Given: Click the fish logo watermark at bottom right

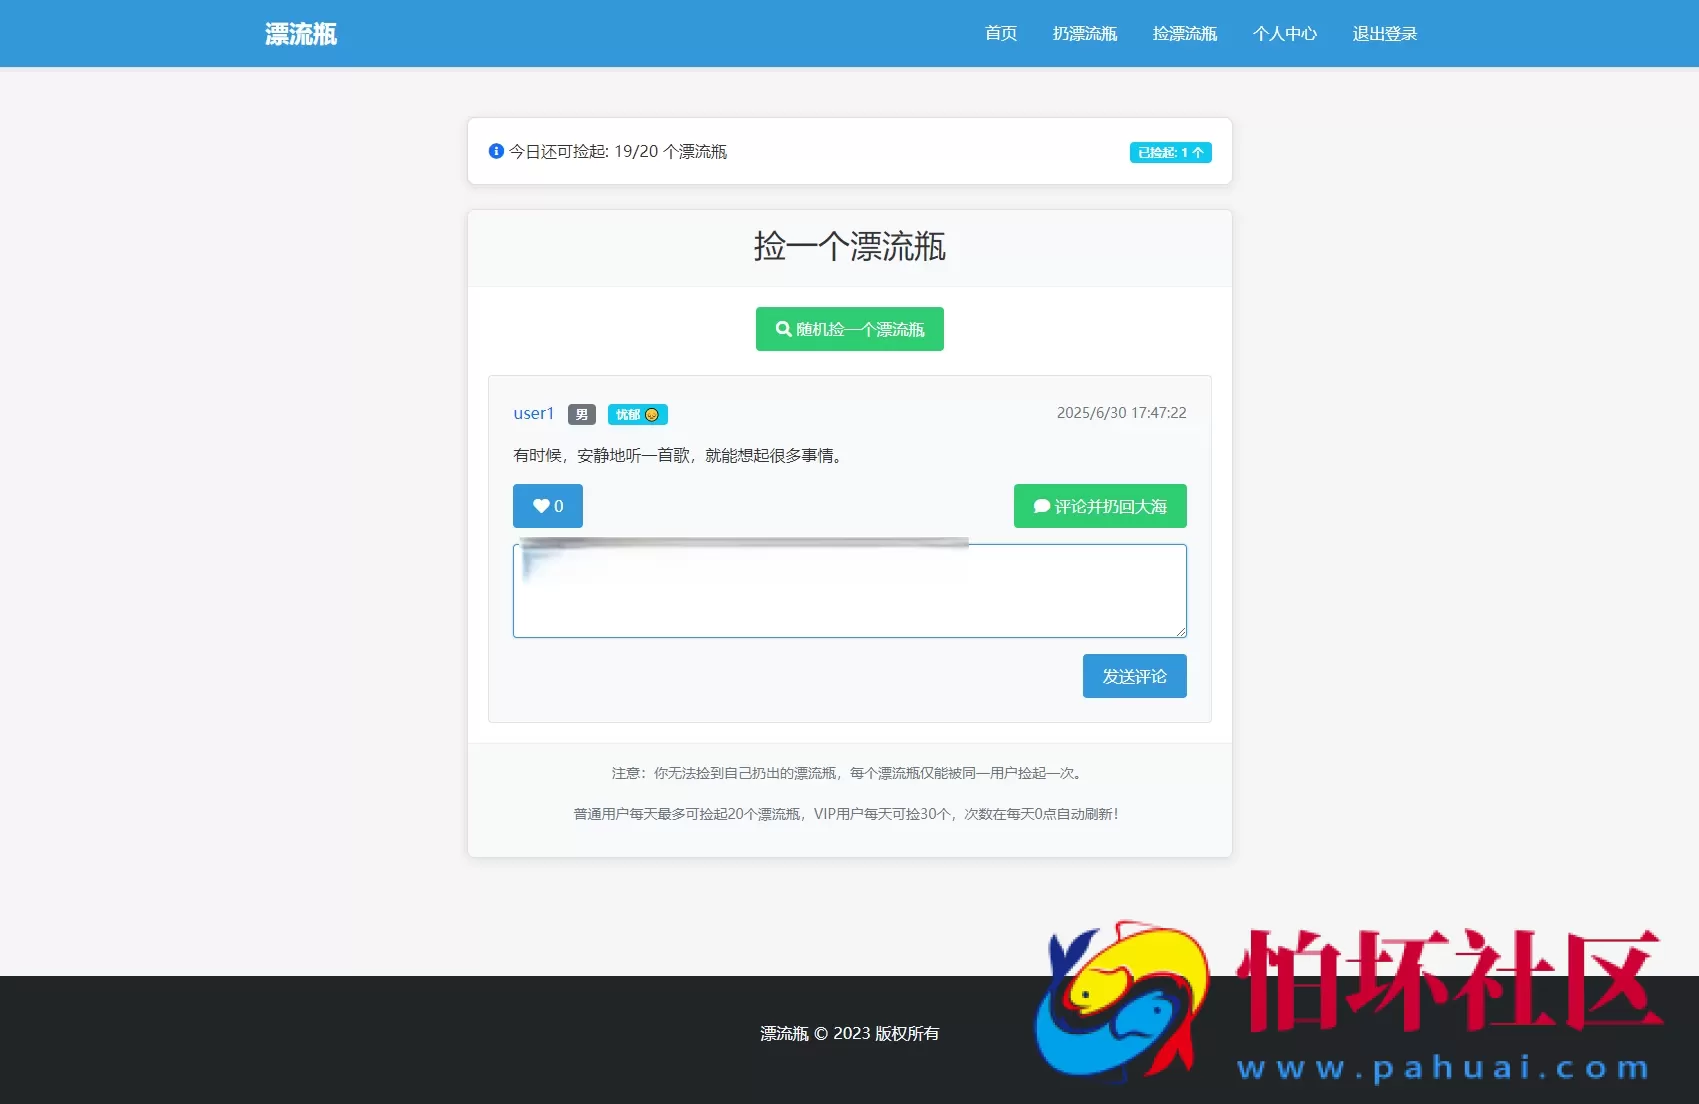Looking at the screenshot, I should [x=1117, y=1000].
